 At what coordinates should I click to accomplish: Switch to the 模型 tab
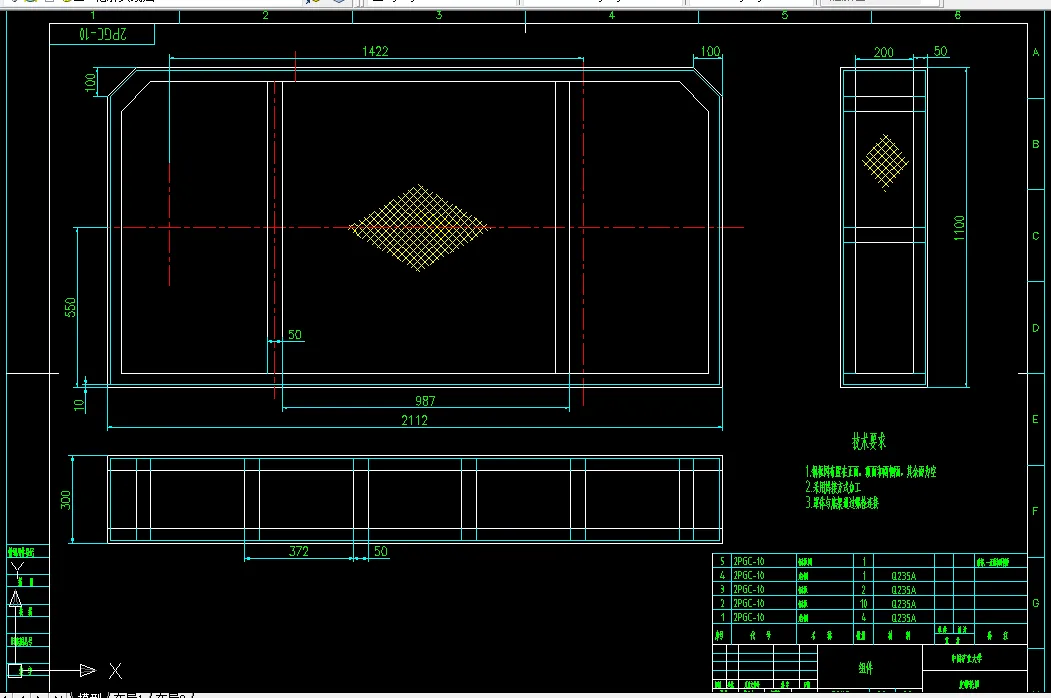pyautogui.click(x=90, y=695)
